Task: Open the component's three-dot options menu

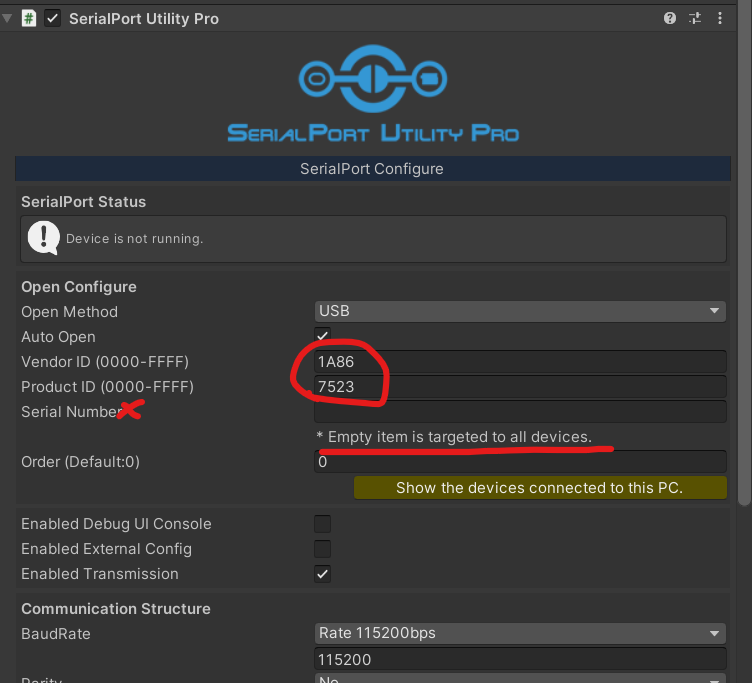Action: tap(719, 19)
